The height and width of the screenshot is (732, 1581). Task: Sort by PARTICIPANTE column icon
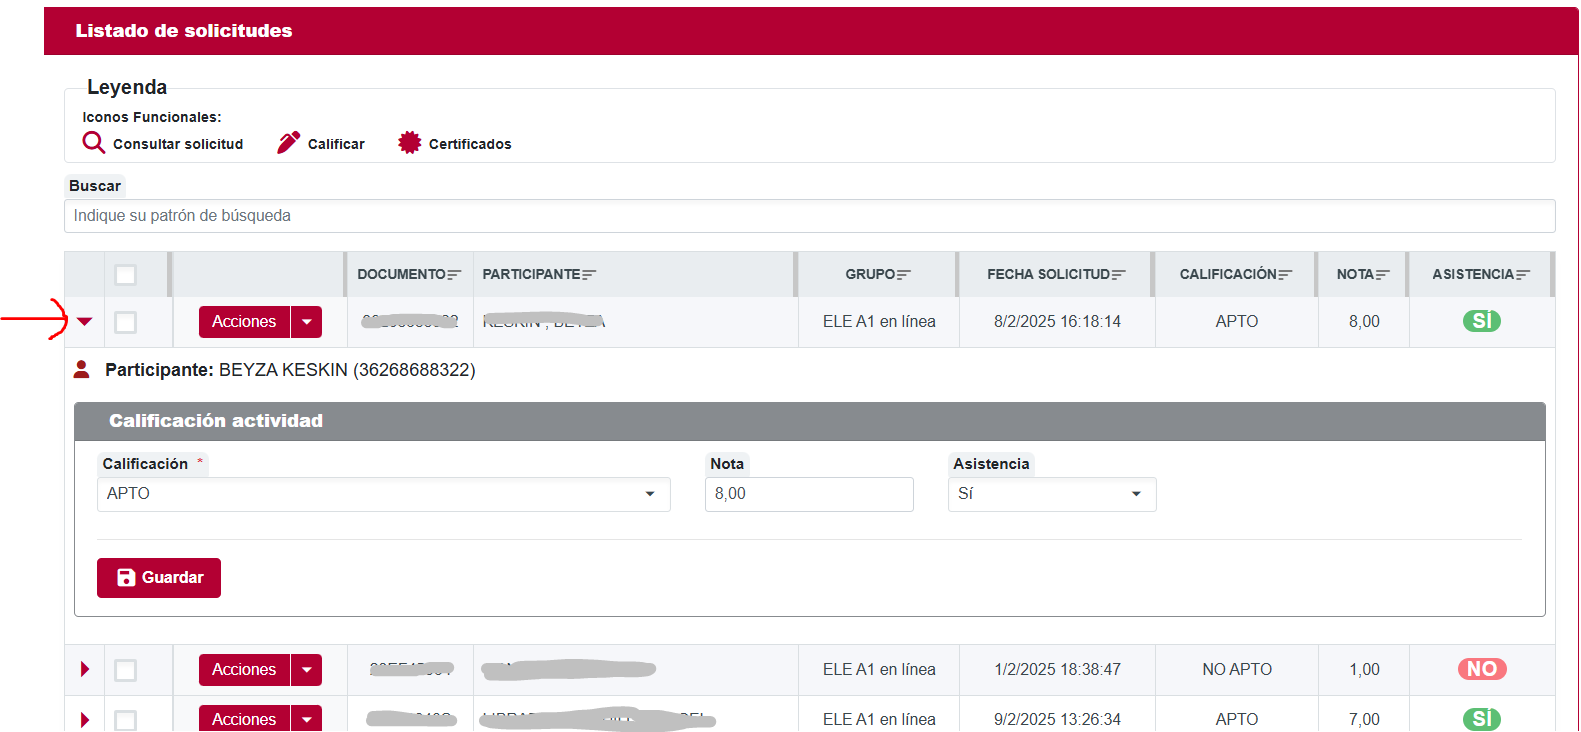[x=589, y=275]
